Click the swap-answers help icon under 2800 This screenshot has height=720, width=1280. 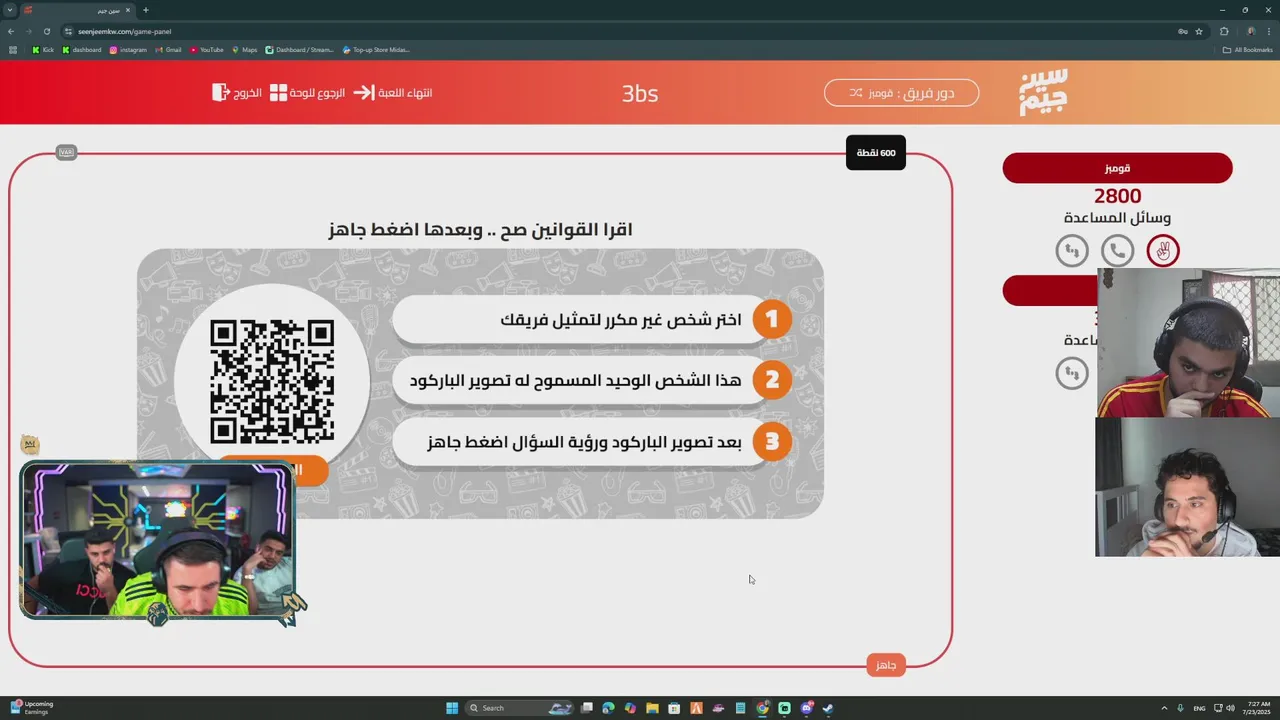pyautogui.click(x=1072, y=250)
